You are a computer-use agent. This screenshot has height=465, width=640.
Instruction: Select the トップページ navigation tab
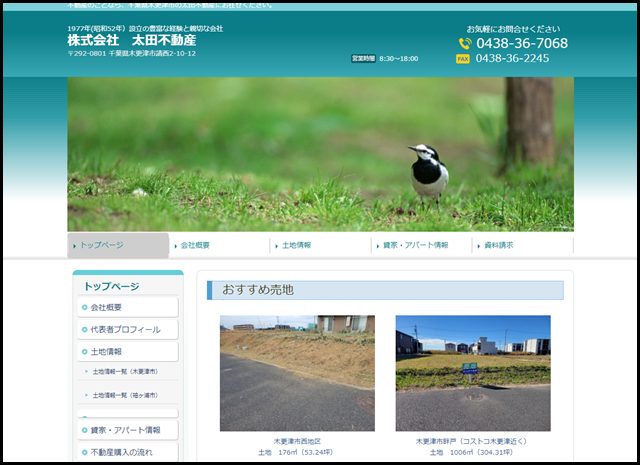click(x=118, y=245)
